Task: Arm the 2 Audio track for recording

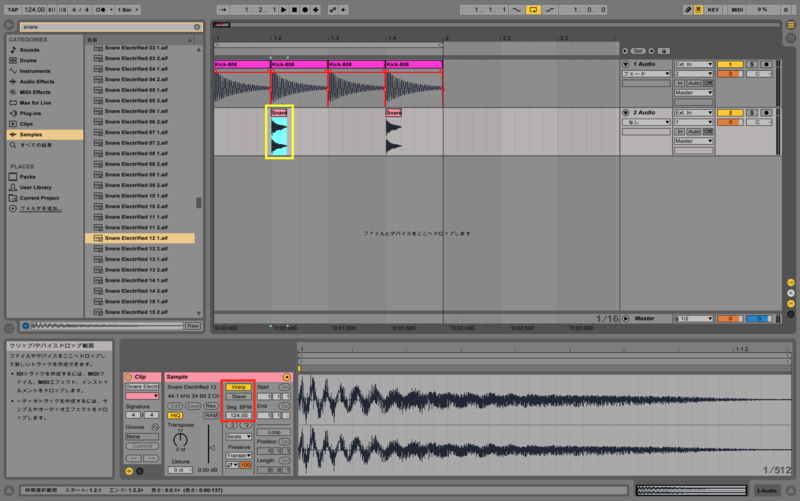Action: pyautogui.click(x=766, y=113)
